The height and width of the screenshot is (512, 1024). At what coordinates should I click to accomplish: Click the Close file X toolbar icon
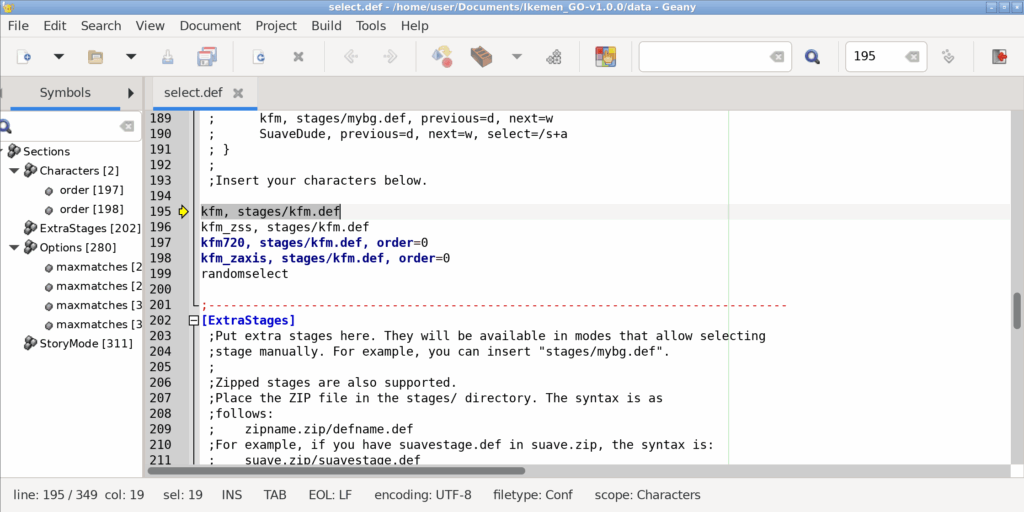298,57
